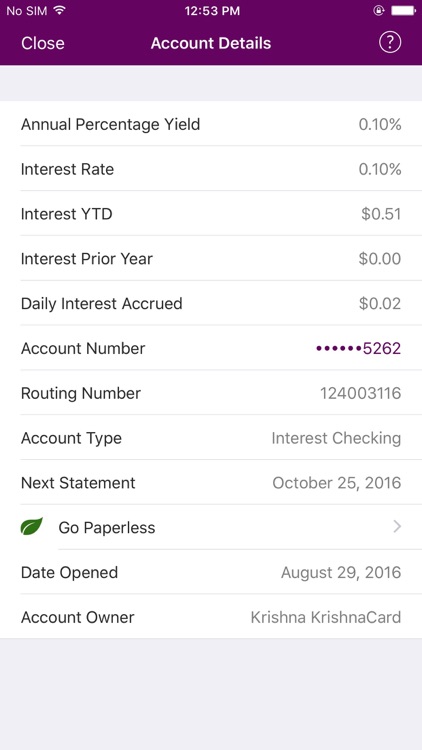Reveal masked account number ending 5262
This screenshot has width=422, height=750.
point(358,348)
